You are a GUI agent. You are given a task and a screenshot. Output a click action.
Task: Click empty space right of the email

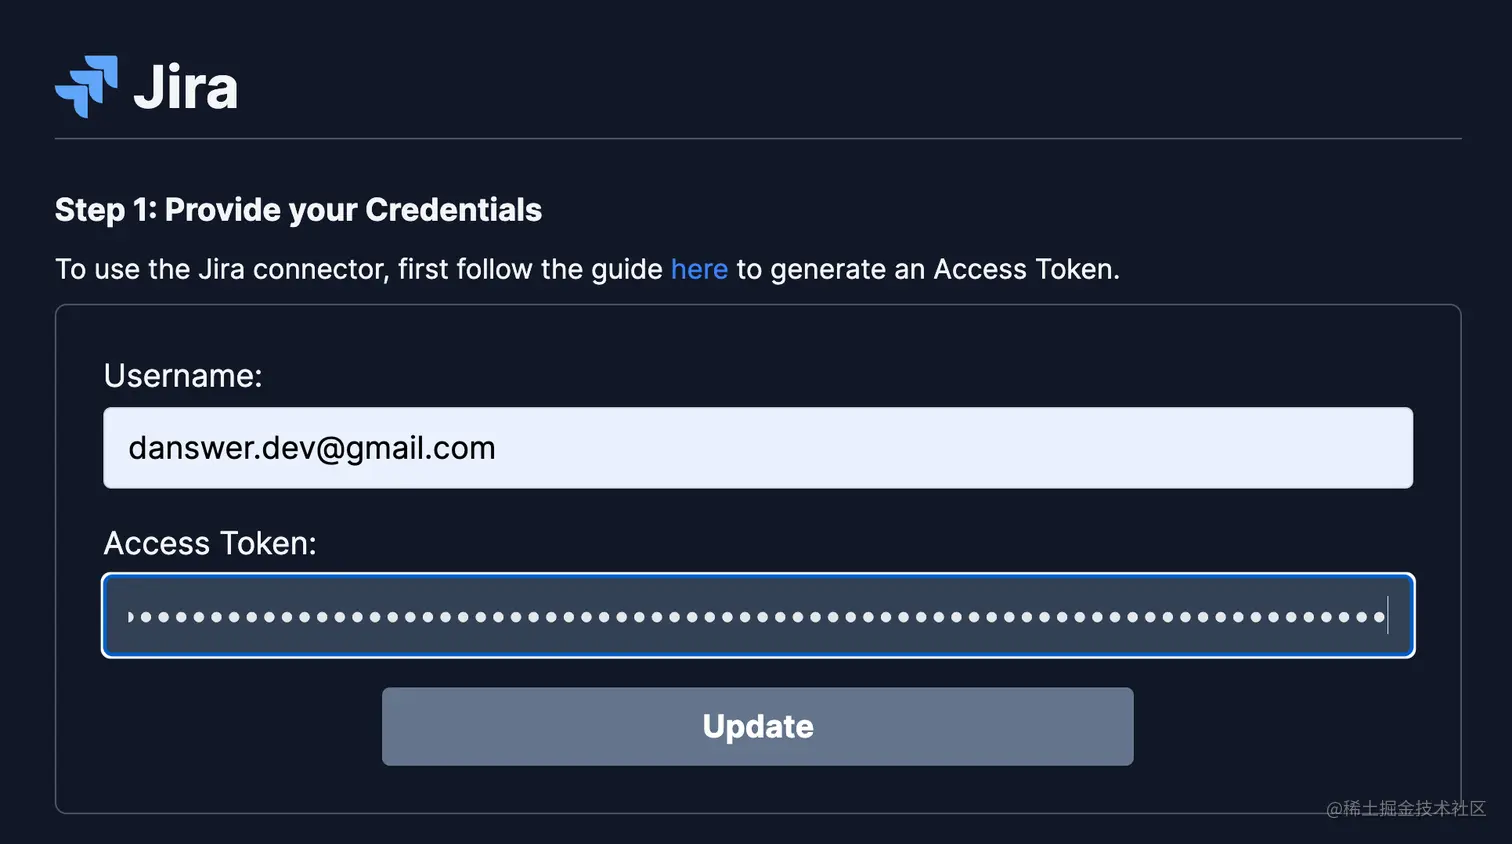[950, 448]
